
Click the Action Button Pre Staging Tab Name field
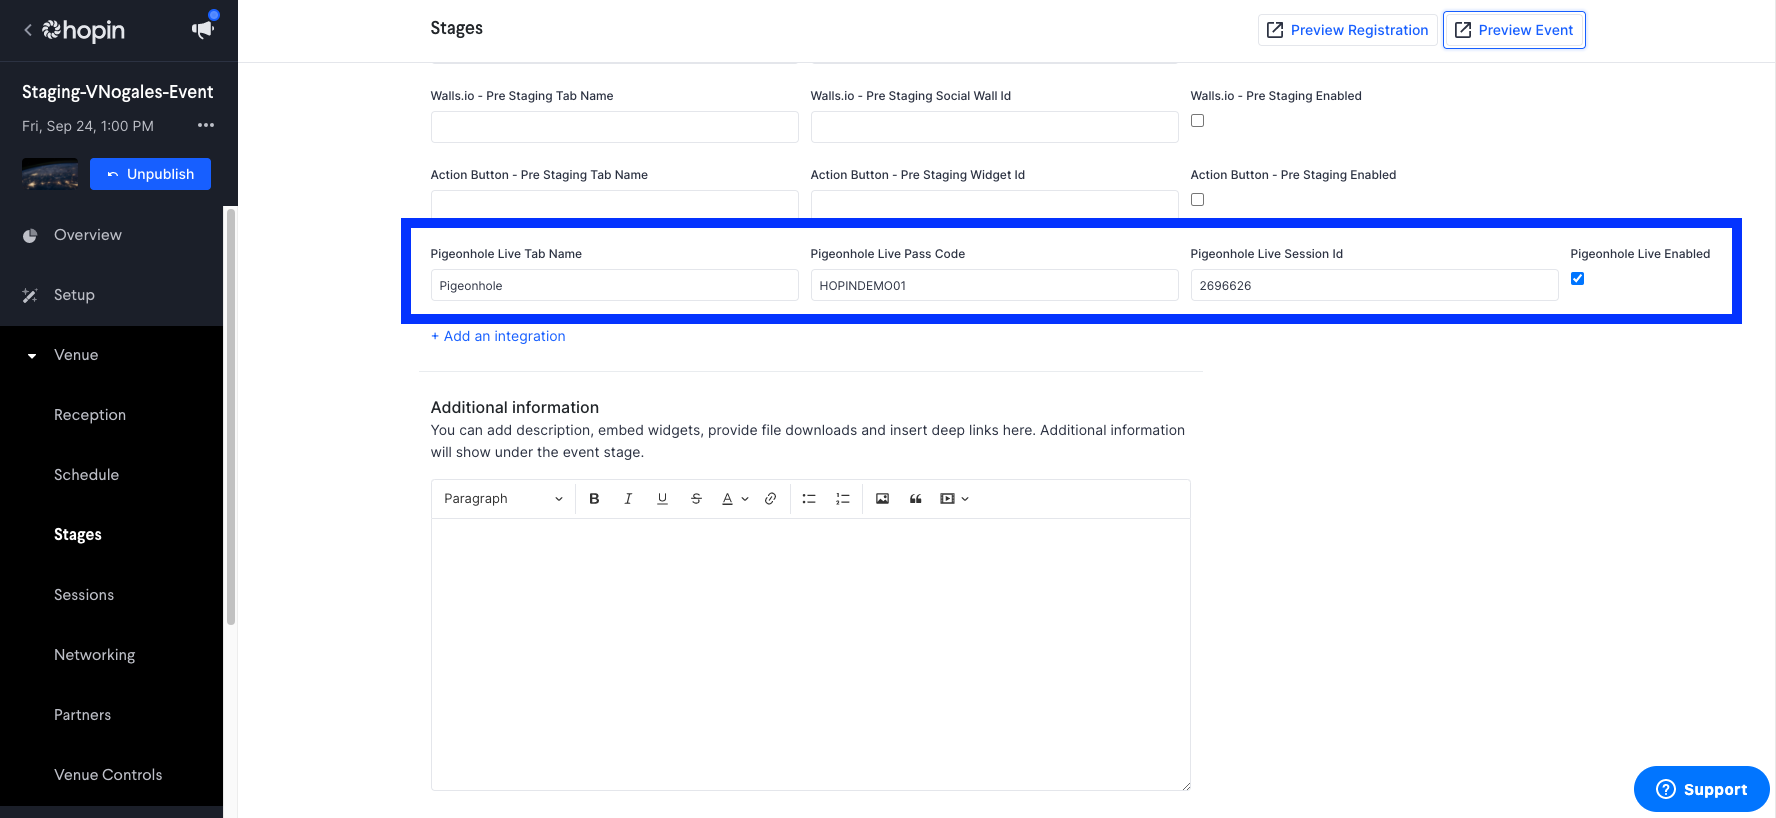point(614,204)
